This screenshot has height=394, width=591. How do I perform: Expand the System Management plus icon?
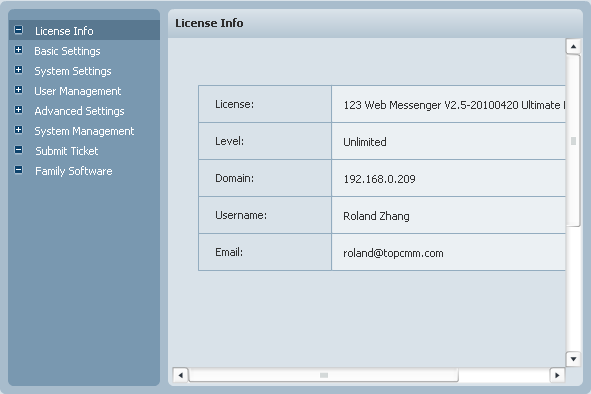(18, 130)
